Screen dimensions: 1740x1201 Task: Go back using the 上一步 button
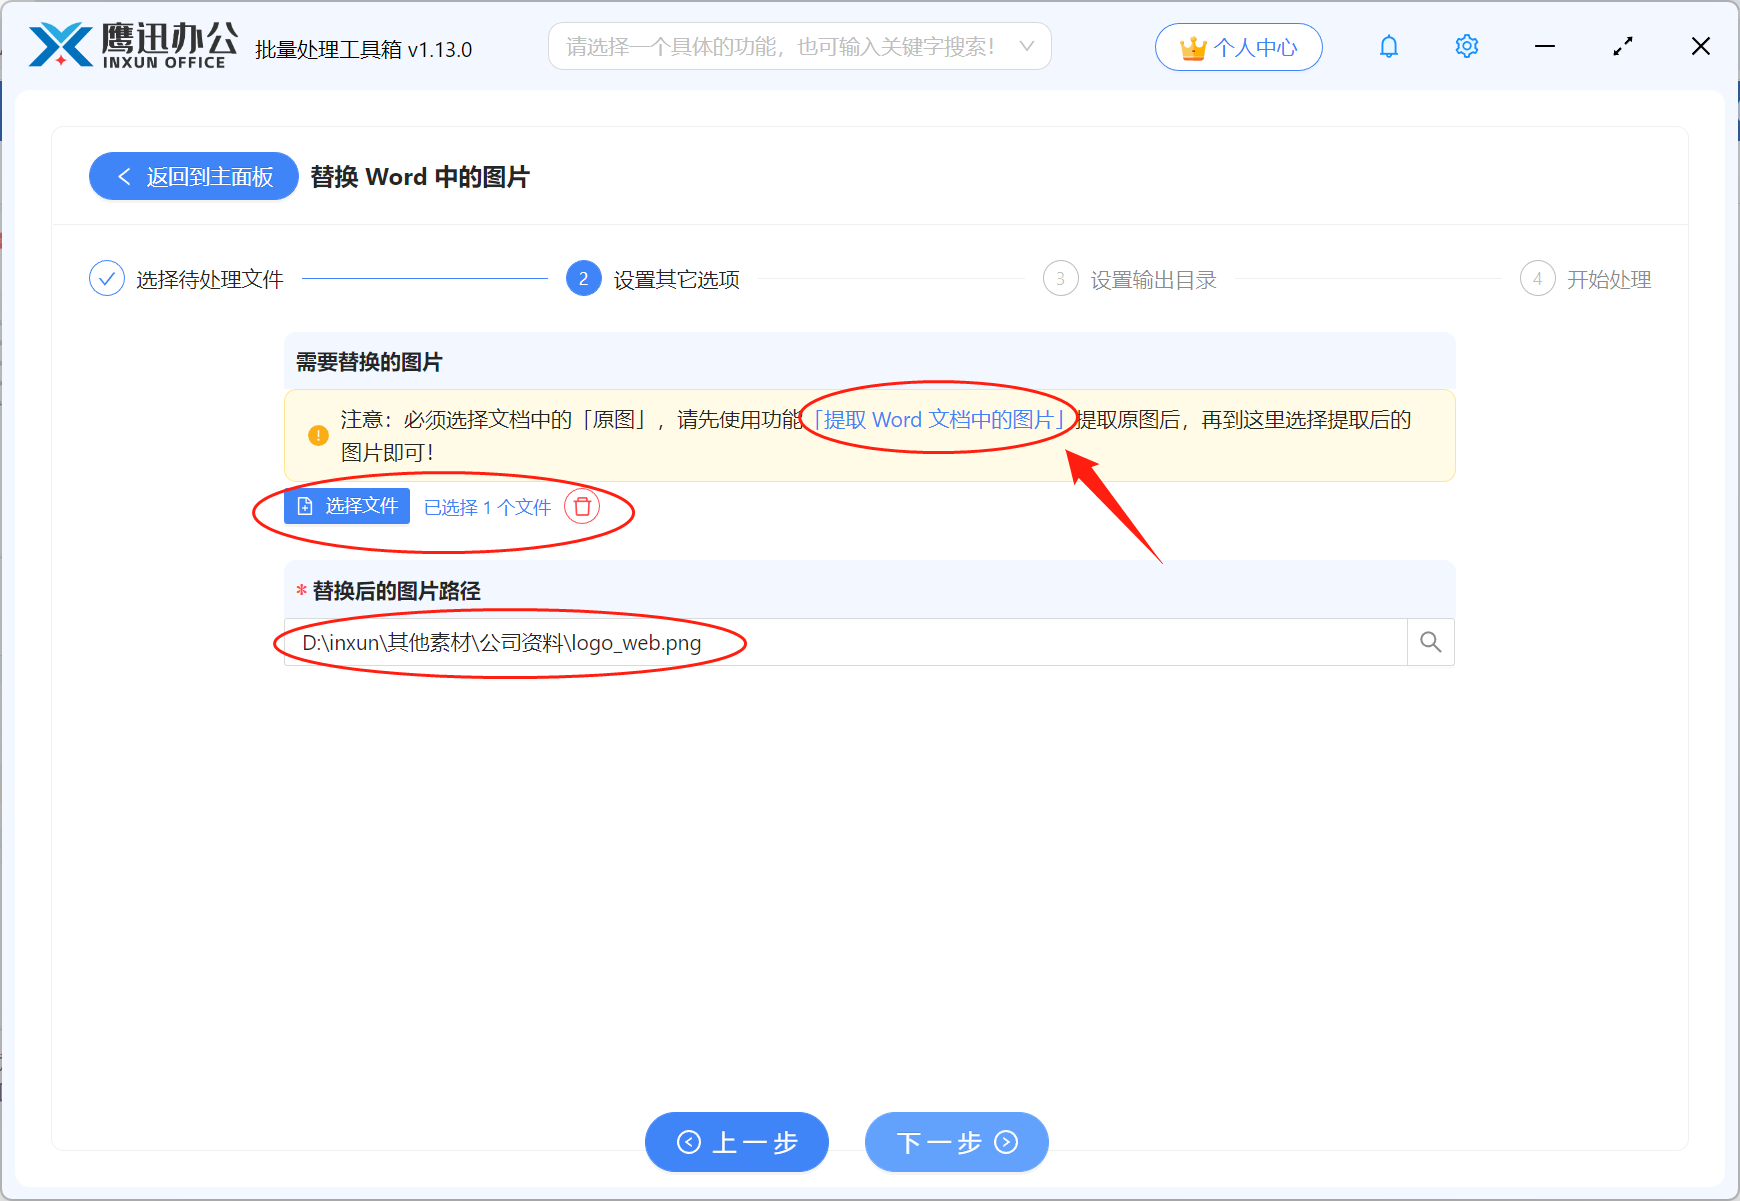pos(737,1142)
